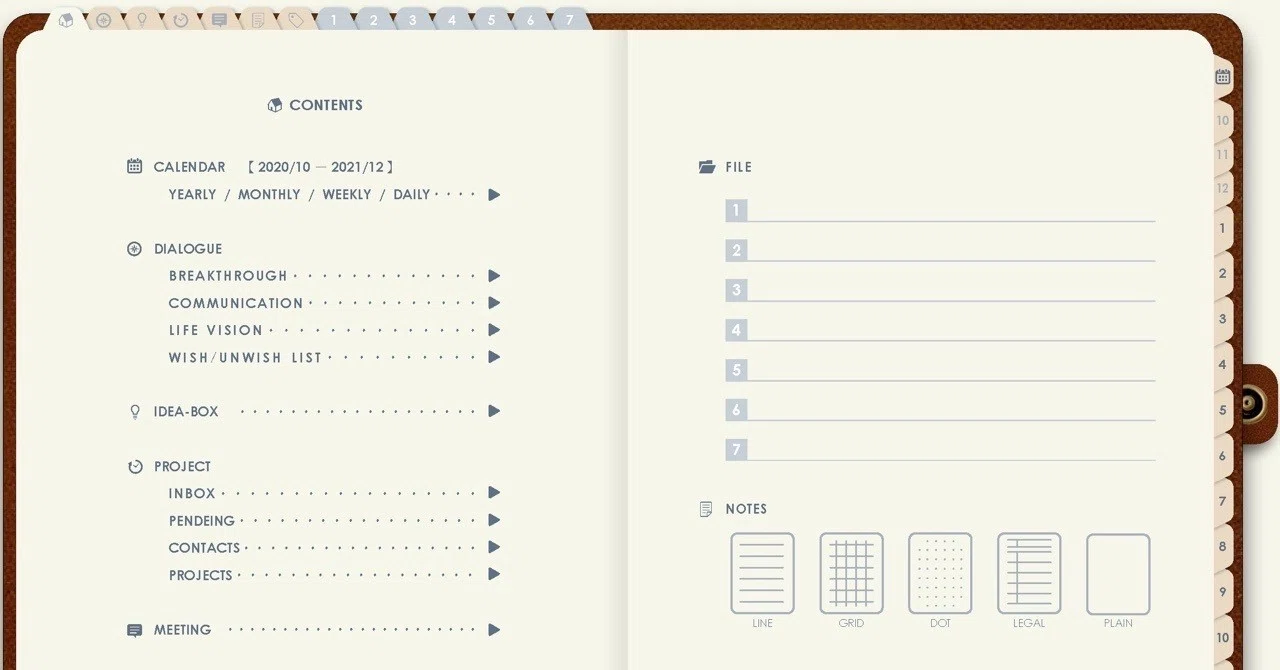
Task: Go to Monthly calendar link
Action: 269,195
